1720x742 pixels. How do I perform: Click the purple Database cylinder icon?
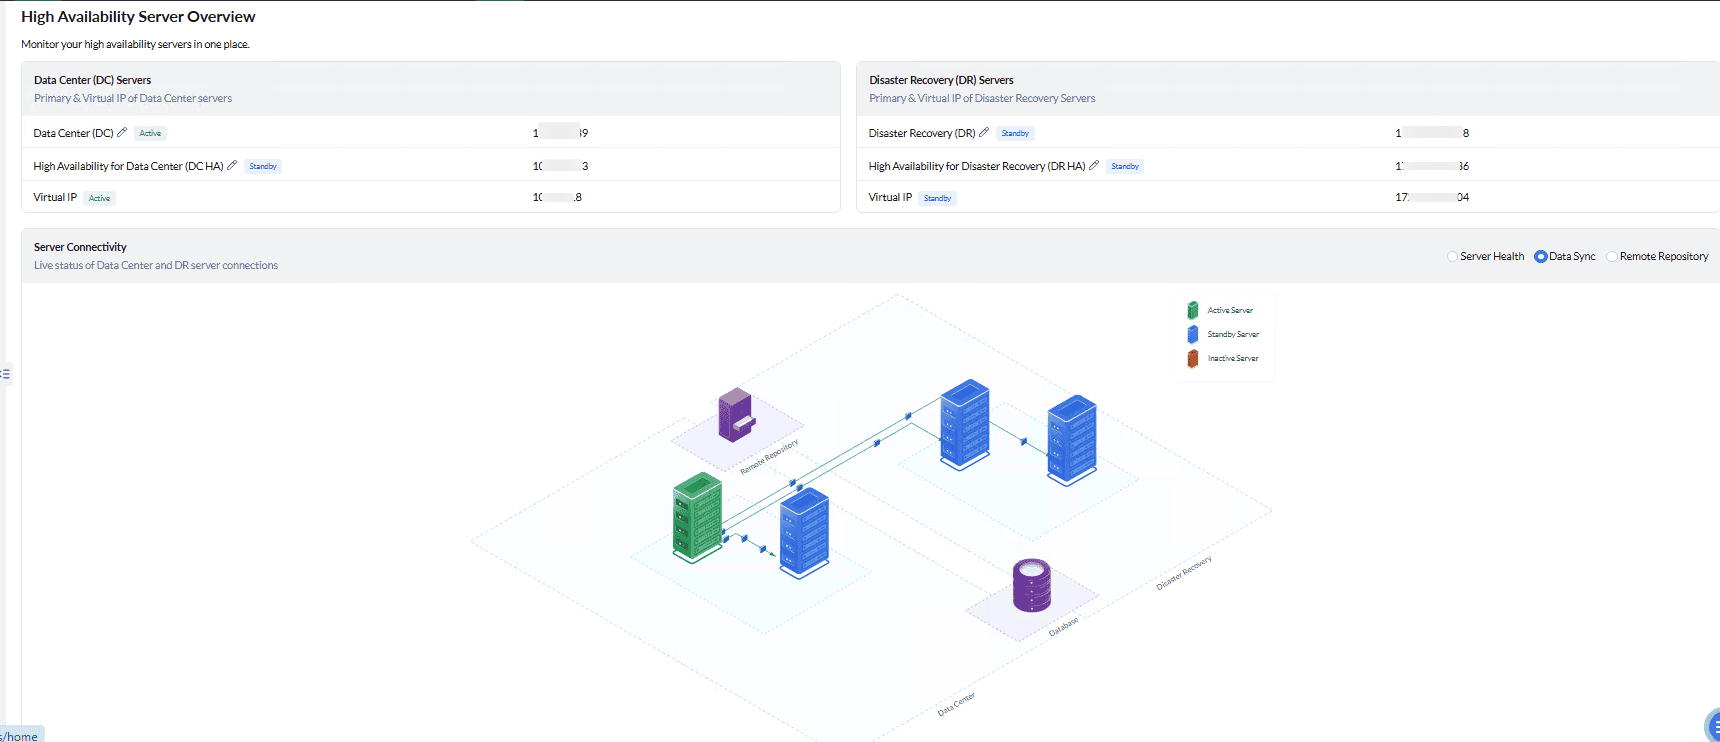(1032, 585)
